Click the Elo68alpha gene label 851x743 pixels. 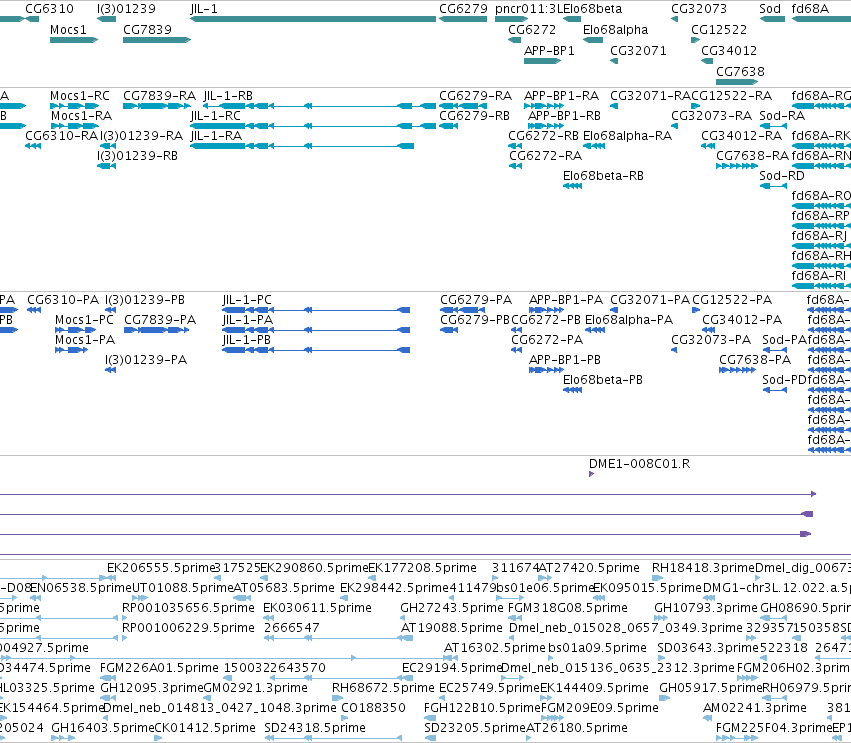click(615, 29)
